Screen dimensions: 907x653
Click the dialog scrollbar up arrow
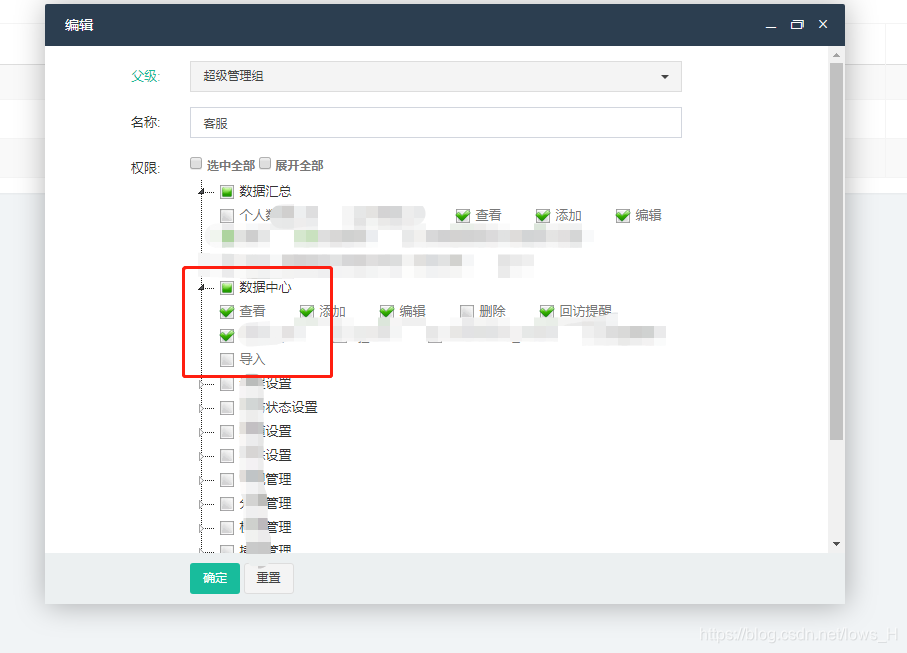836,55
